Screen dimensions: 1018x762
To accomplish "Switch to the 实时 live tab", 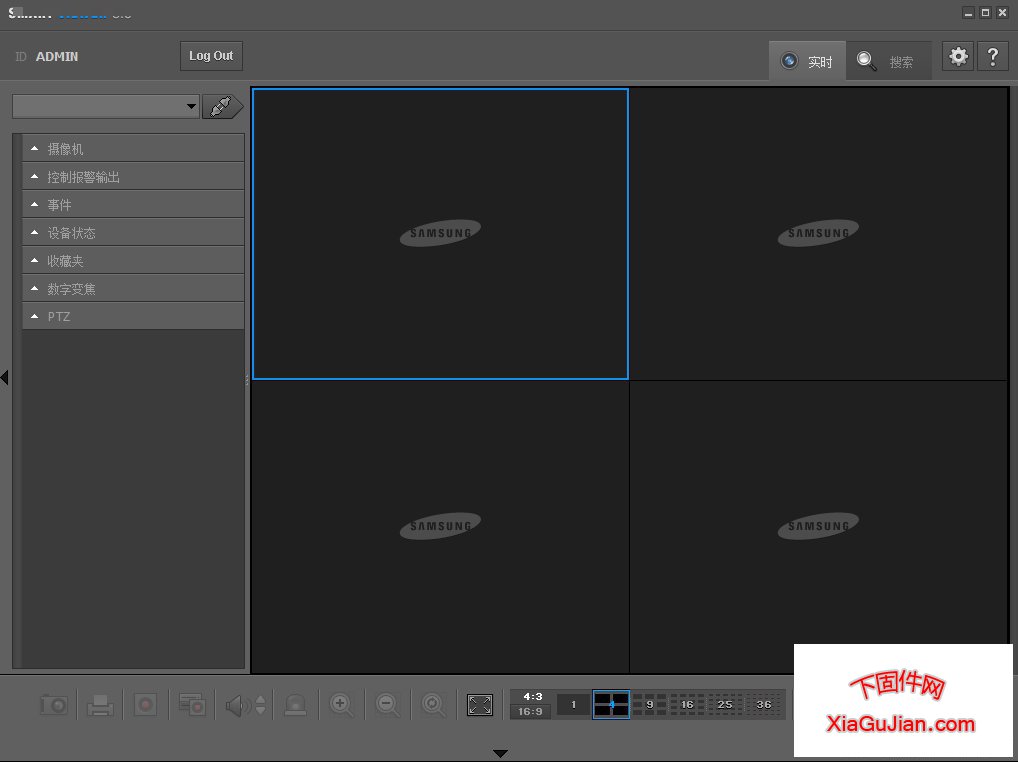I will 807,61.
